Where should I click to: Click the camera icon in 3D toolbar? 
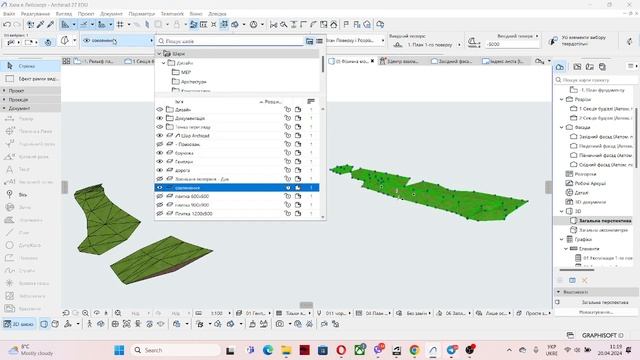point(280,324)
